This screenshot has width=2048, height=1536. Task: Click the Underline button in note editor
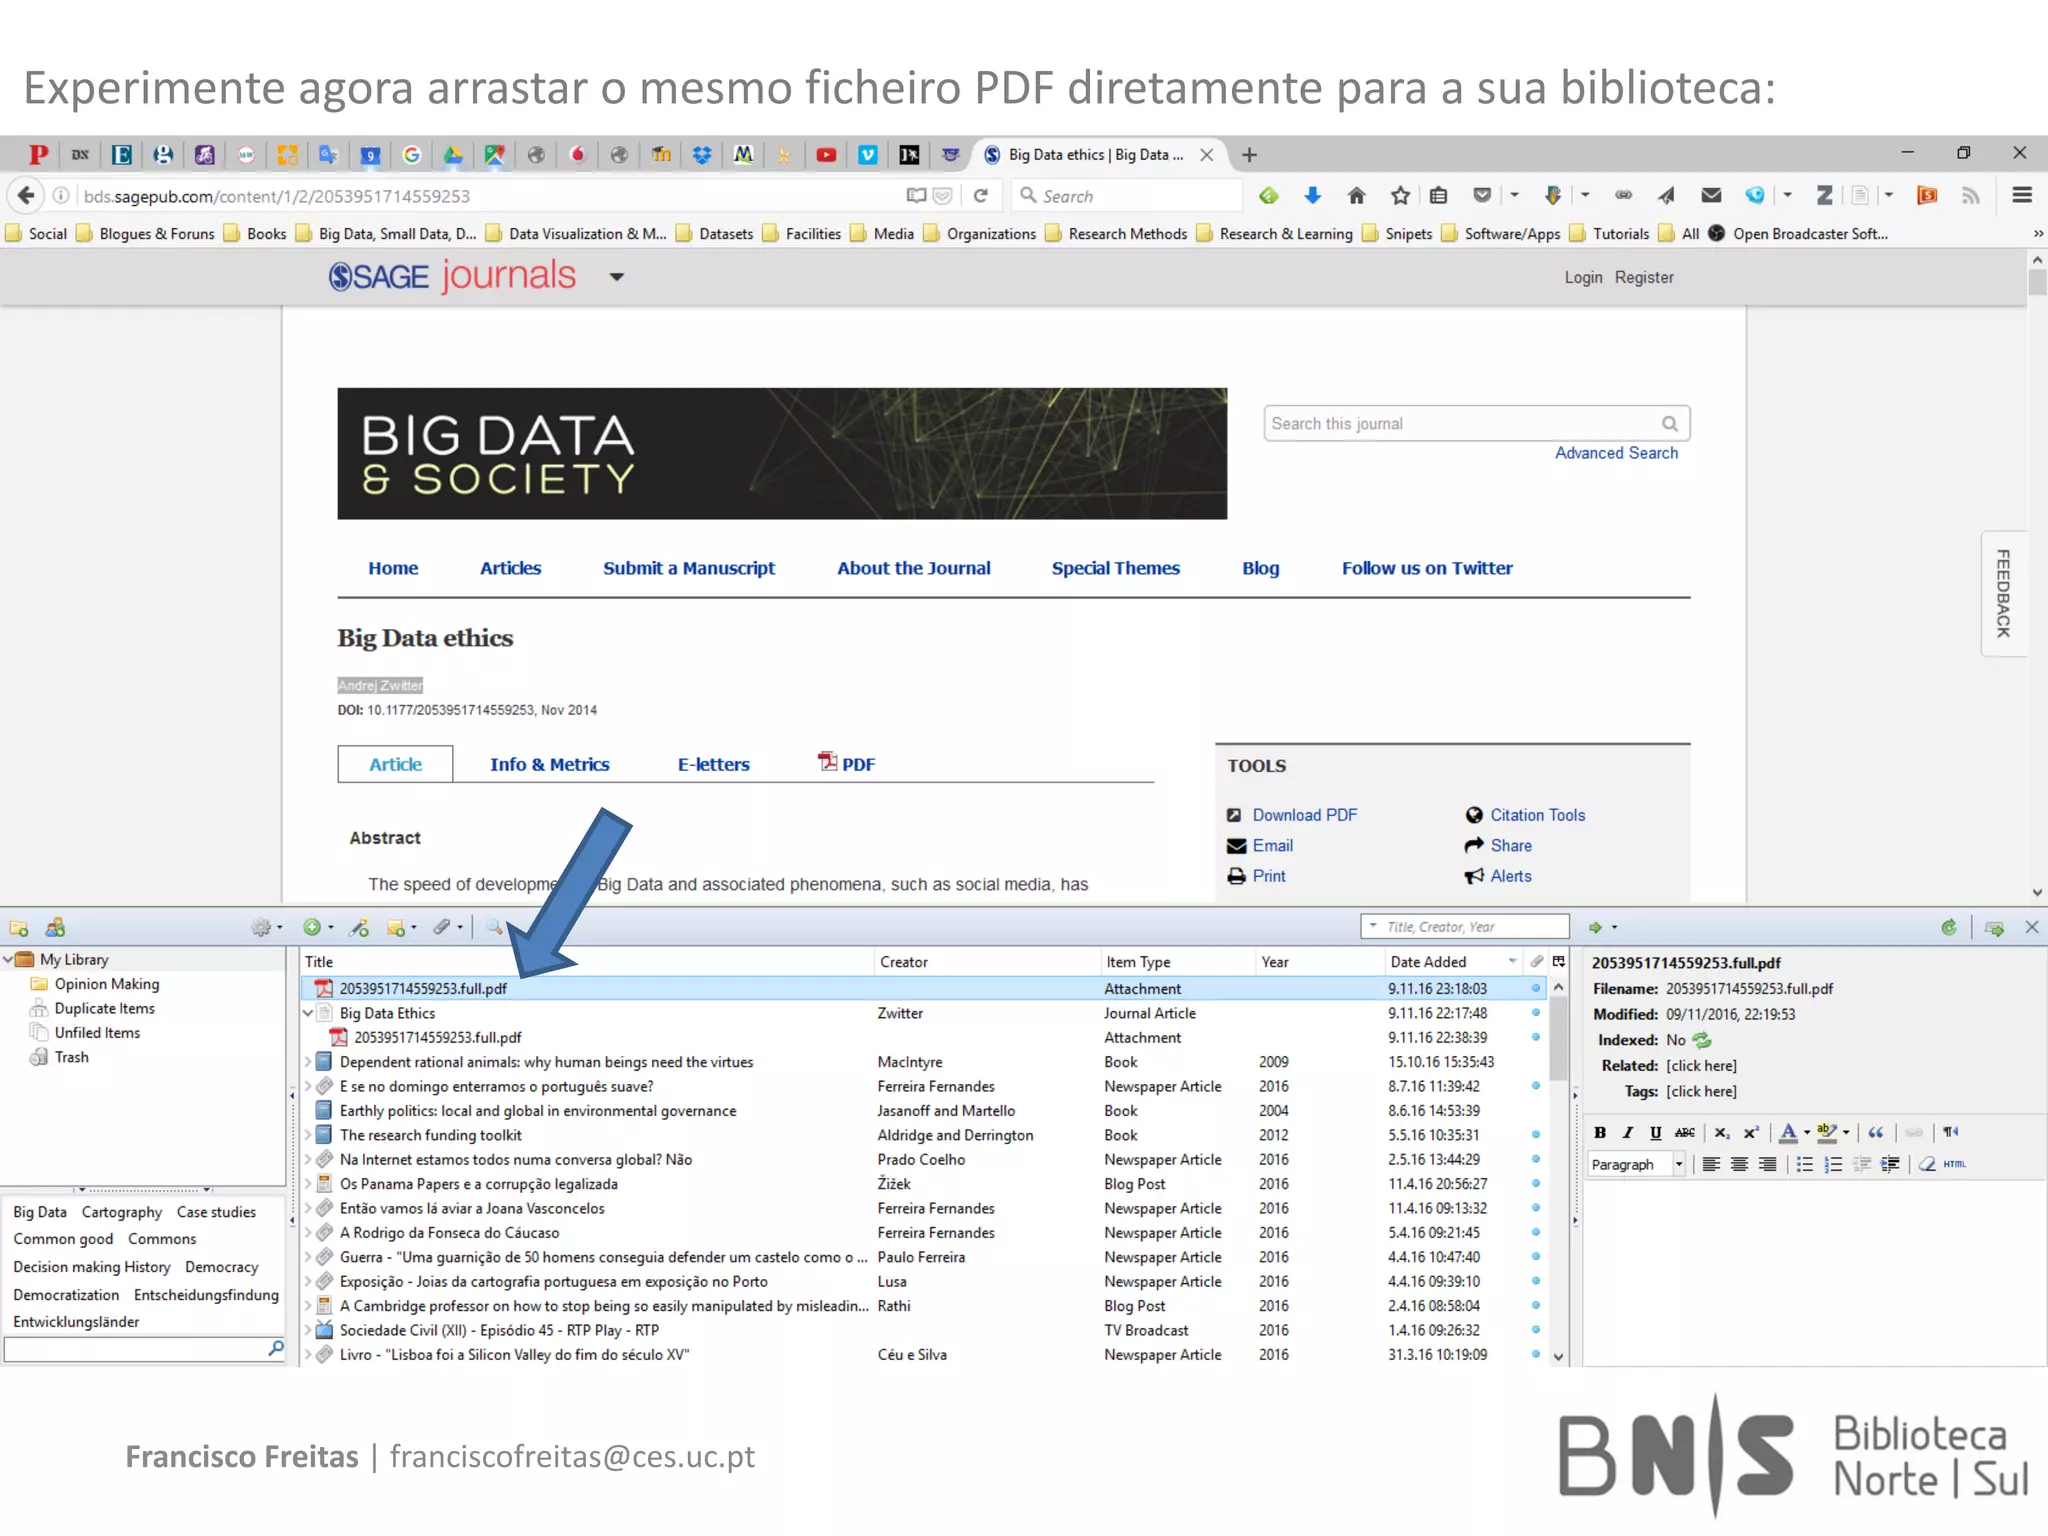coord(1656,1132)
